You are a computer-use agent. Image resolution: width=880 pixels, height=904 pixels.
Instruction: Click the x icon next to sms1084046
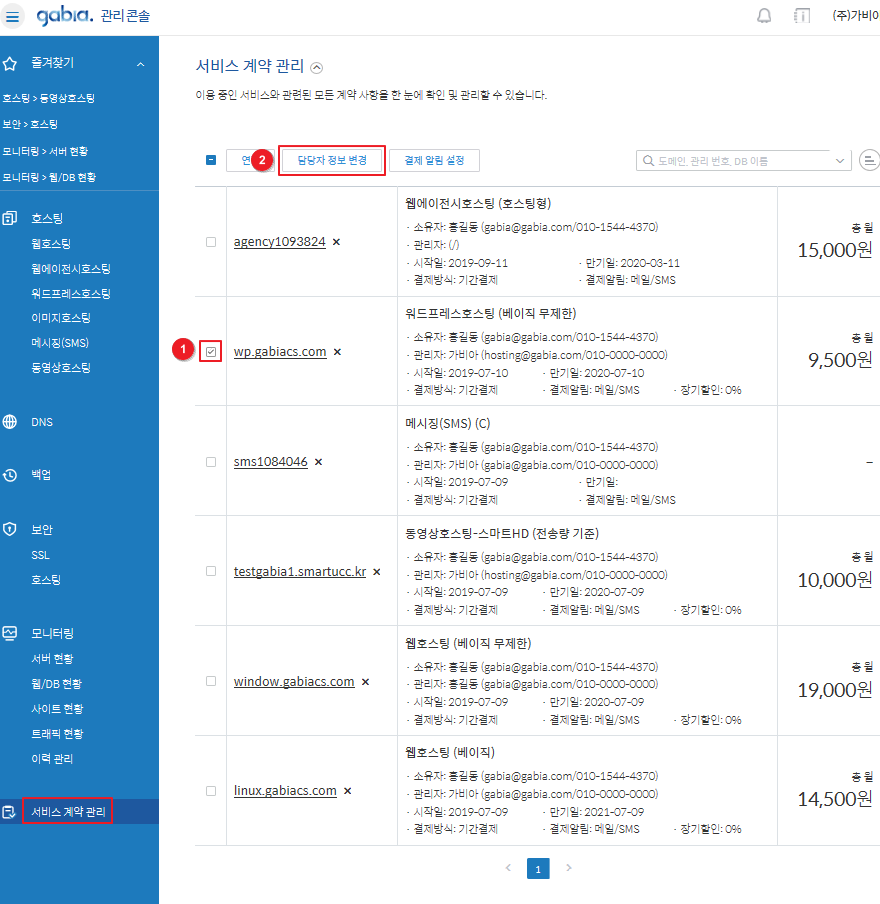(x=318, y=462)
